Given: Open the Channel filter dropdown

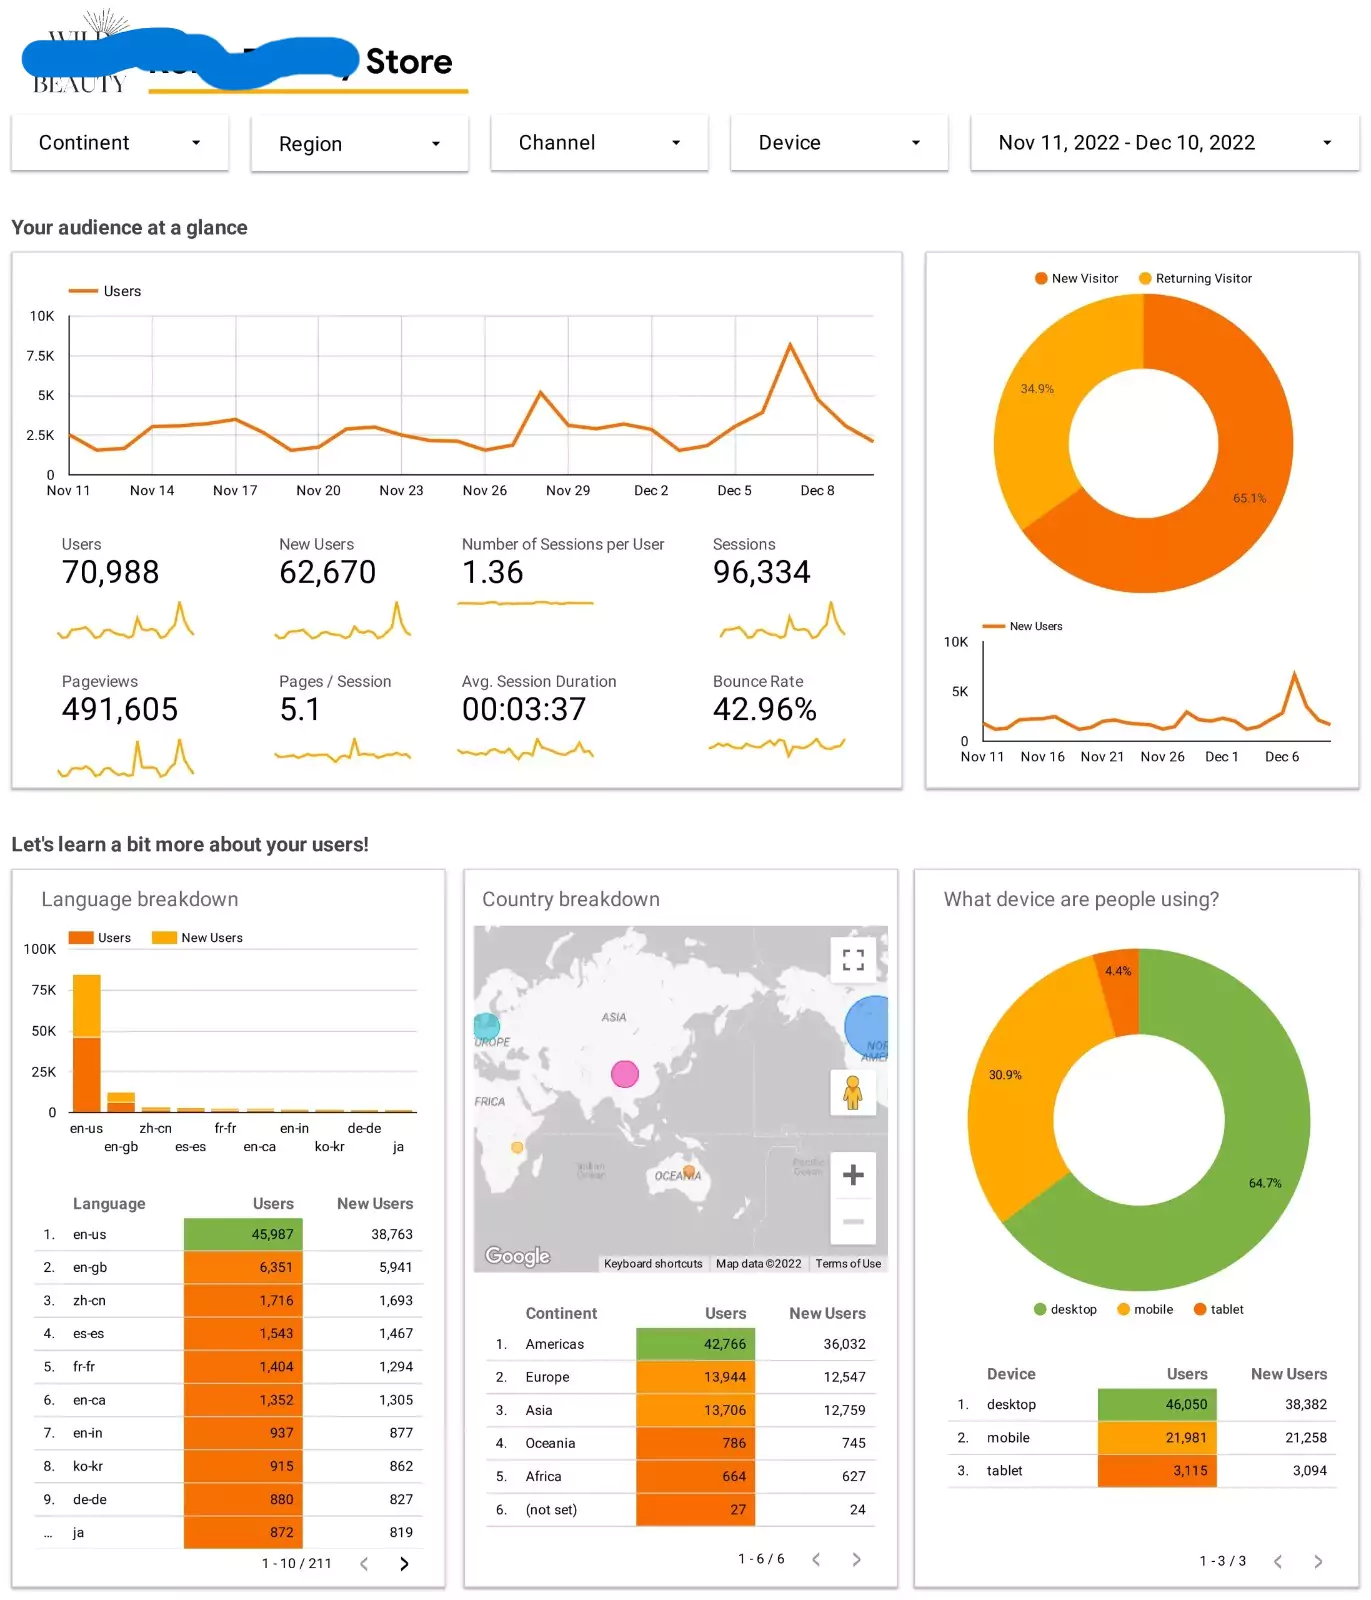Looking at the screenshot, I should (x=600, y=143).
